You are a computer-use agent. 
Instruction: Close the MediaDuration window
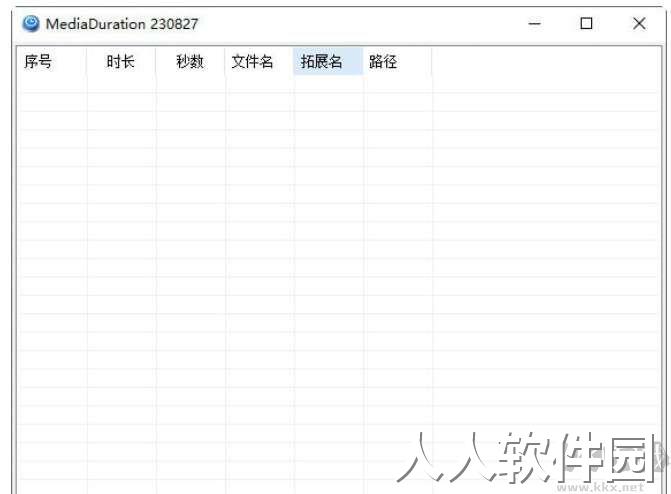coord(639,24)
